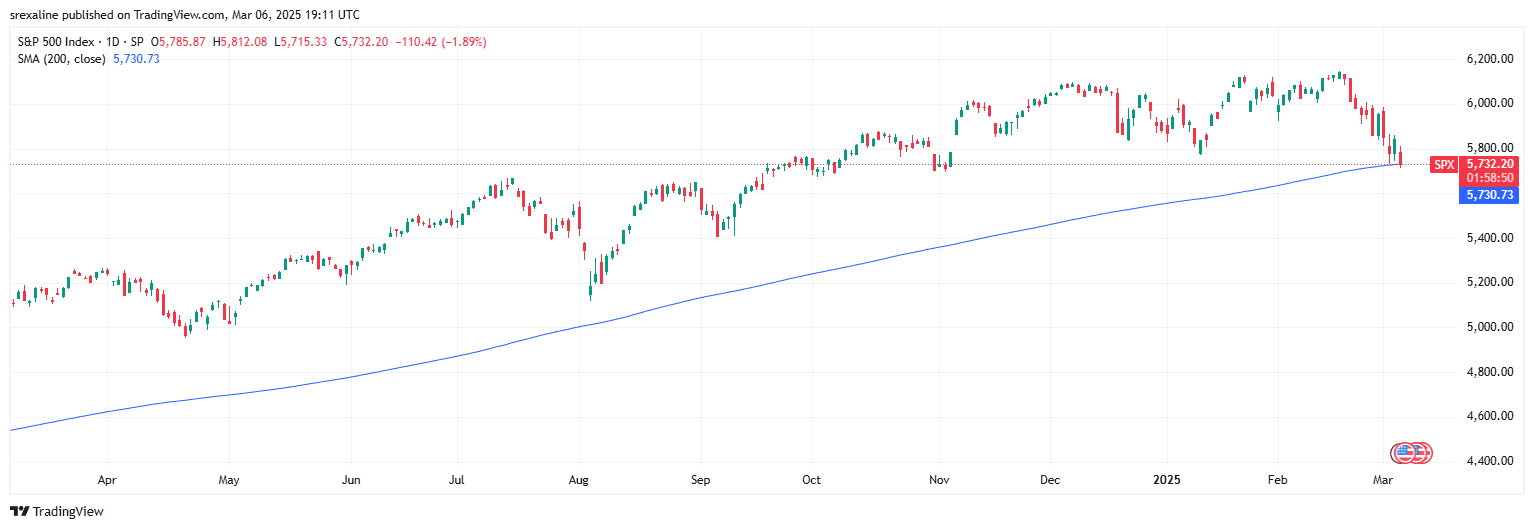Viewport: 1534px width, 529px height.
Task: Click the red SPX symbol label tag
Action: pos(1444,164)
